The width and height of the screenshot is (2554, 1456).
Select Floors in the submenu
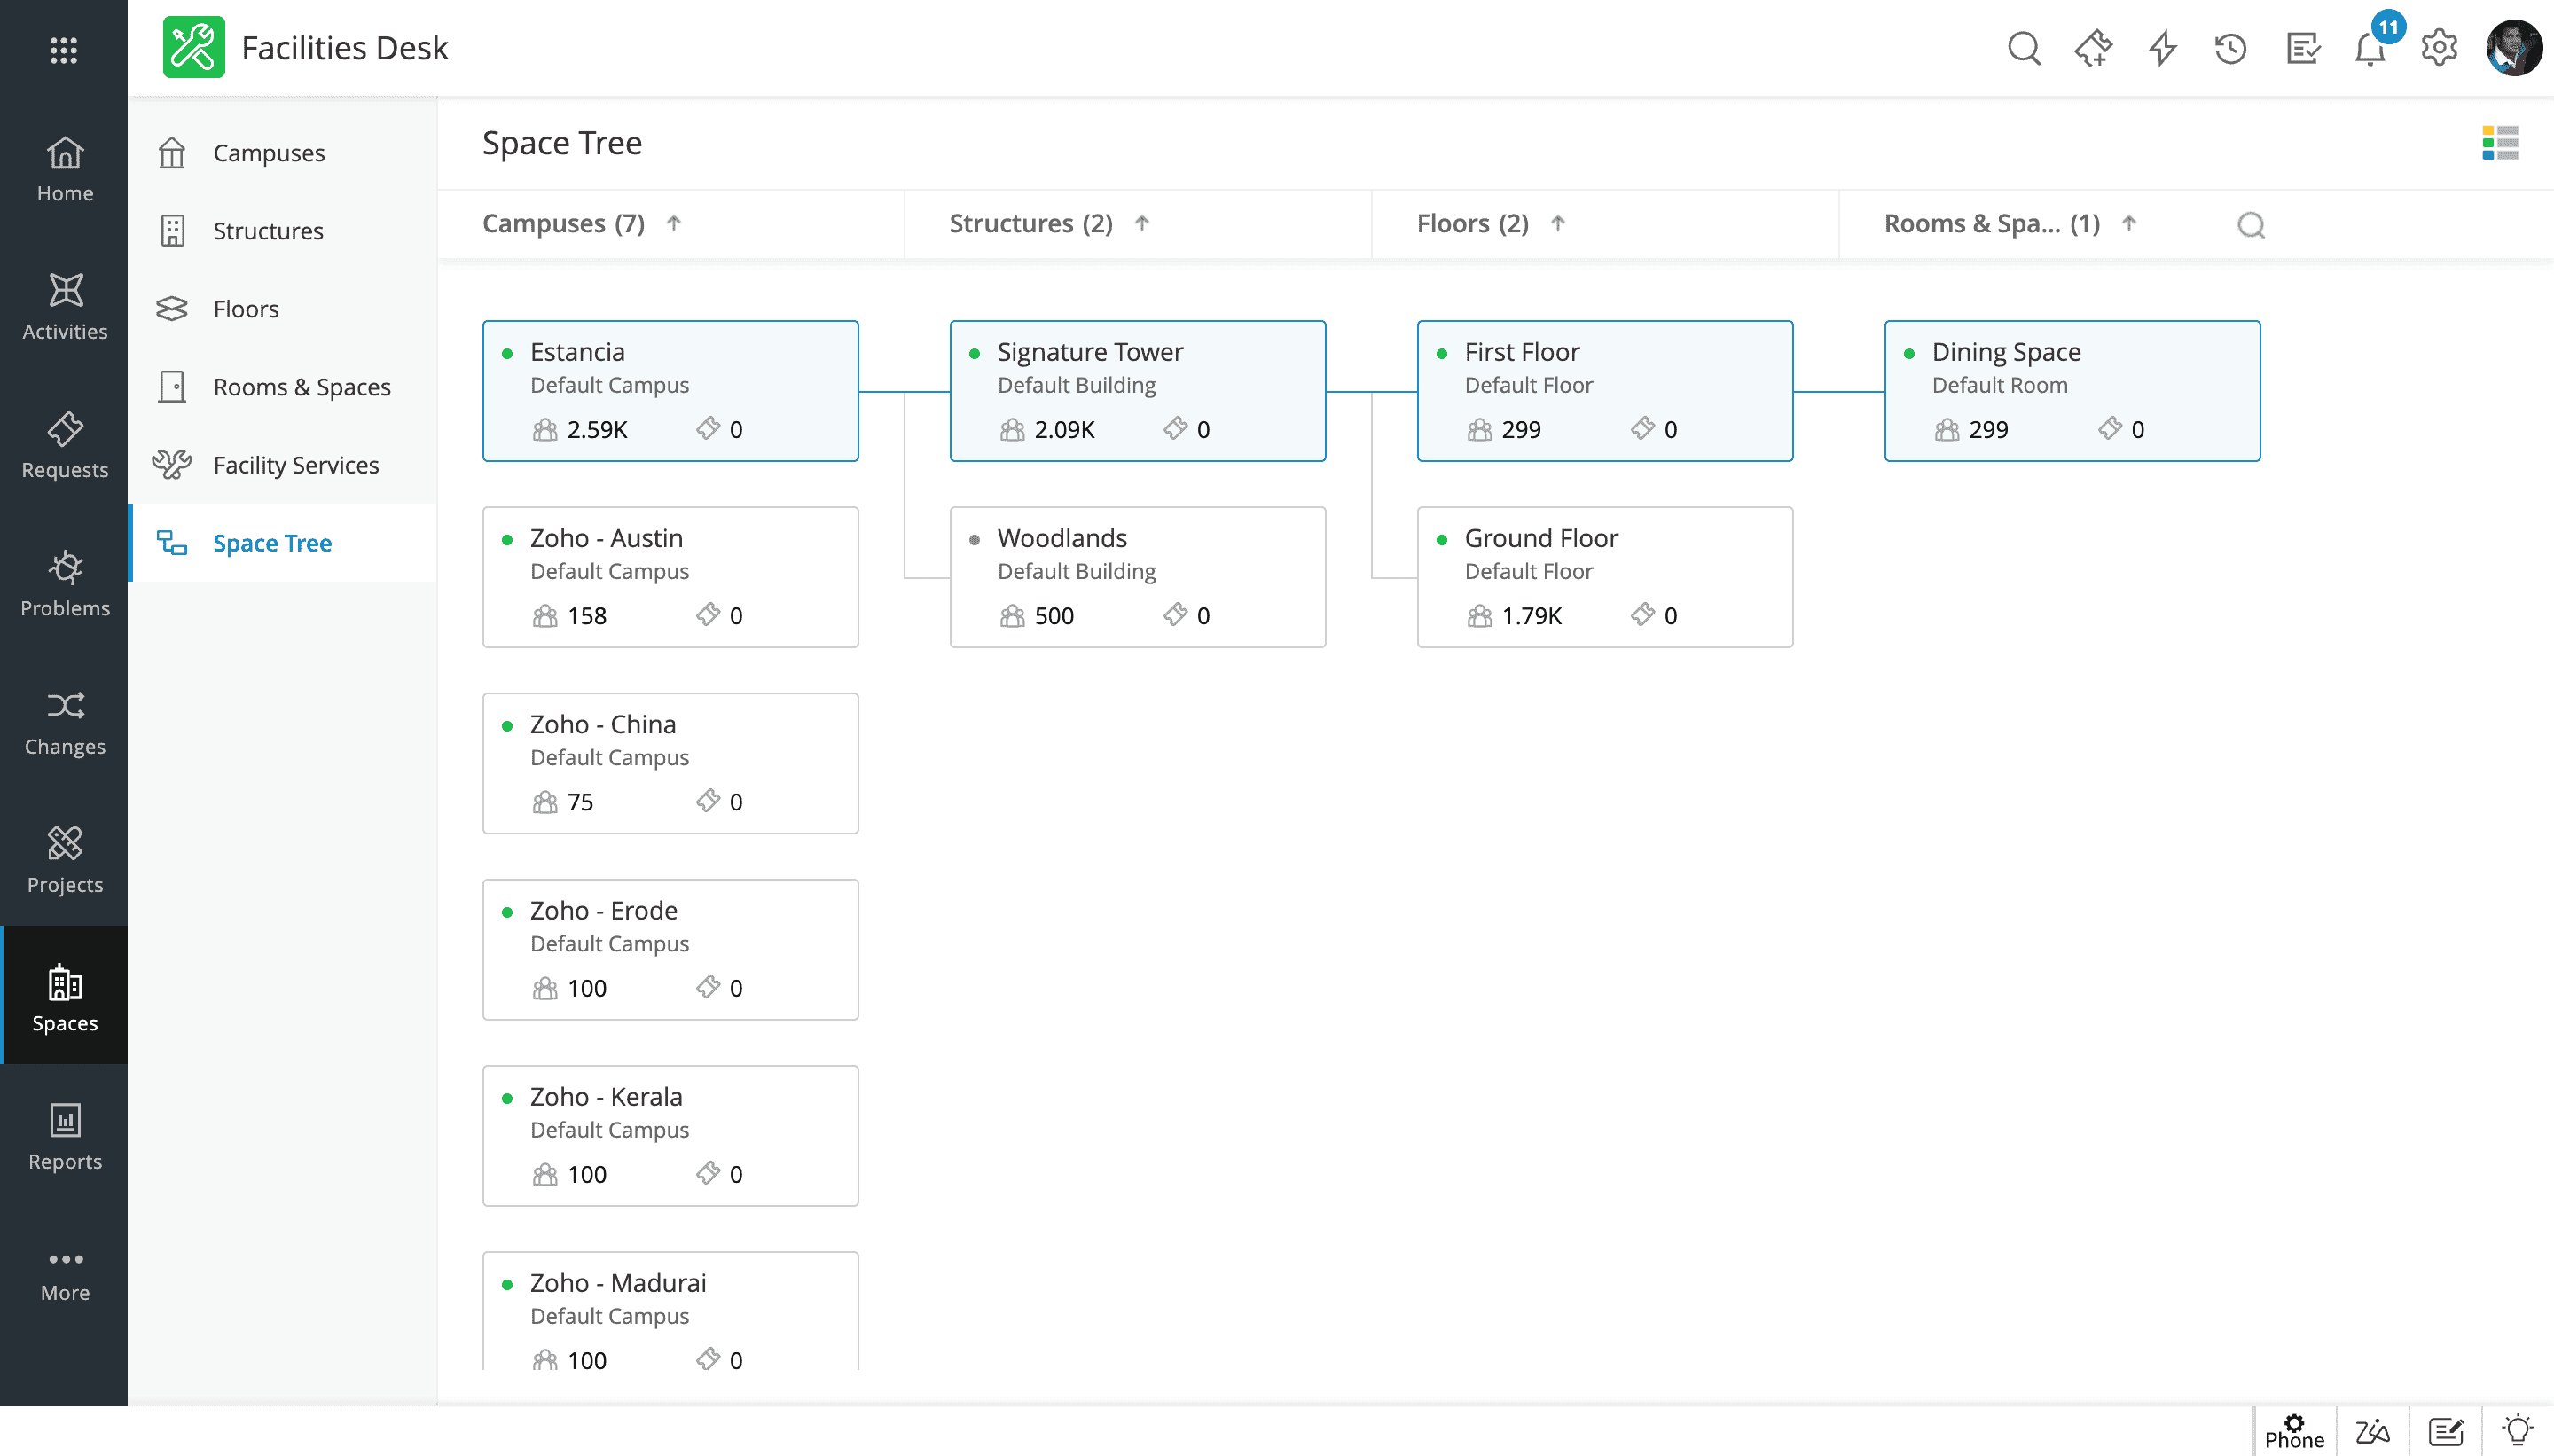pyautogui.click(x=283, y=309)
